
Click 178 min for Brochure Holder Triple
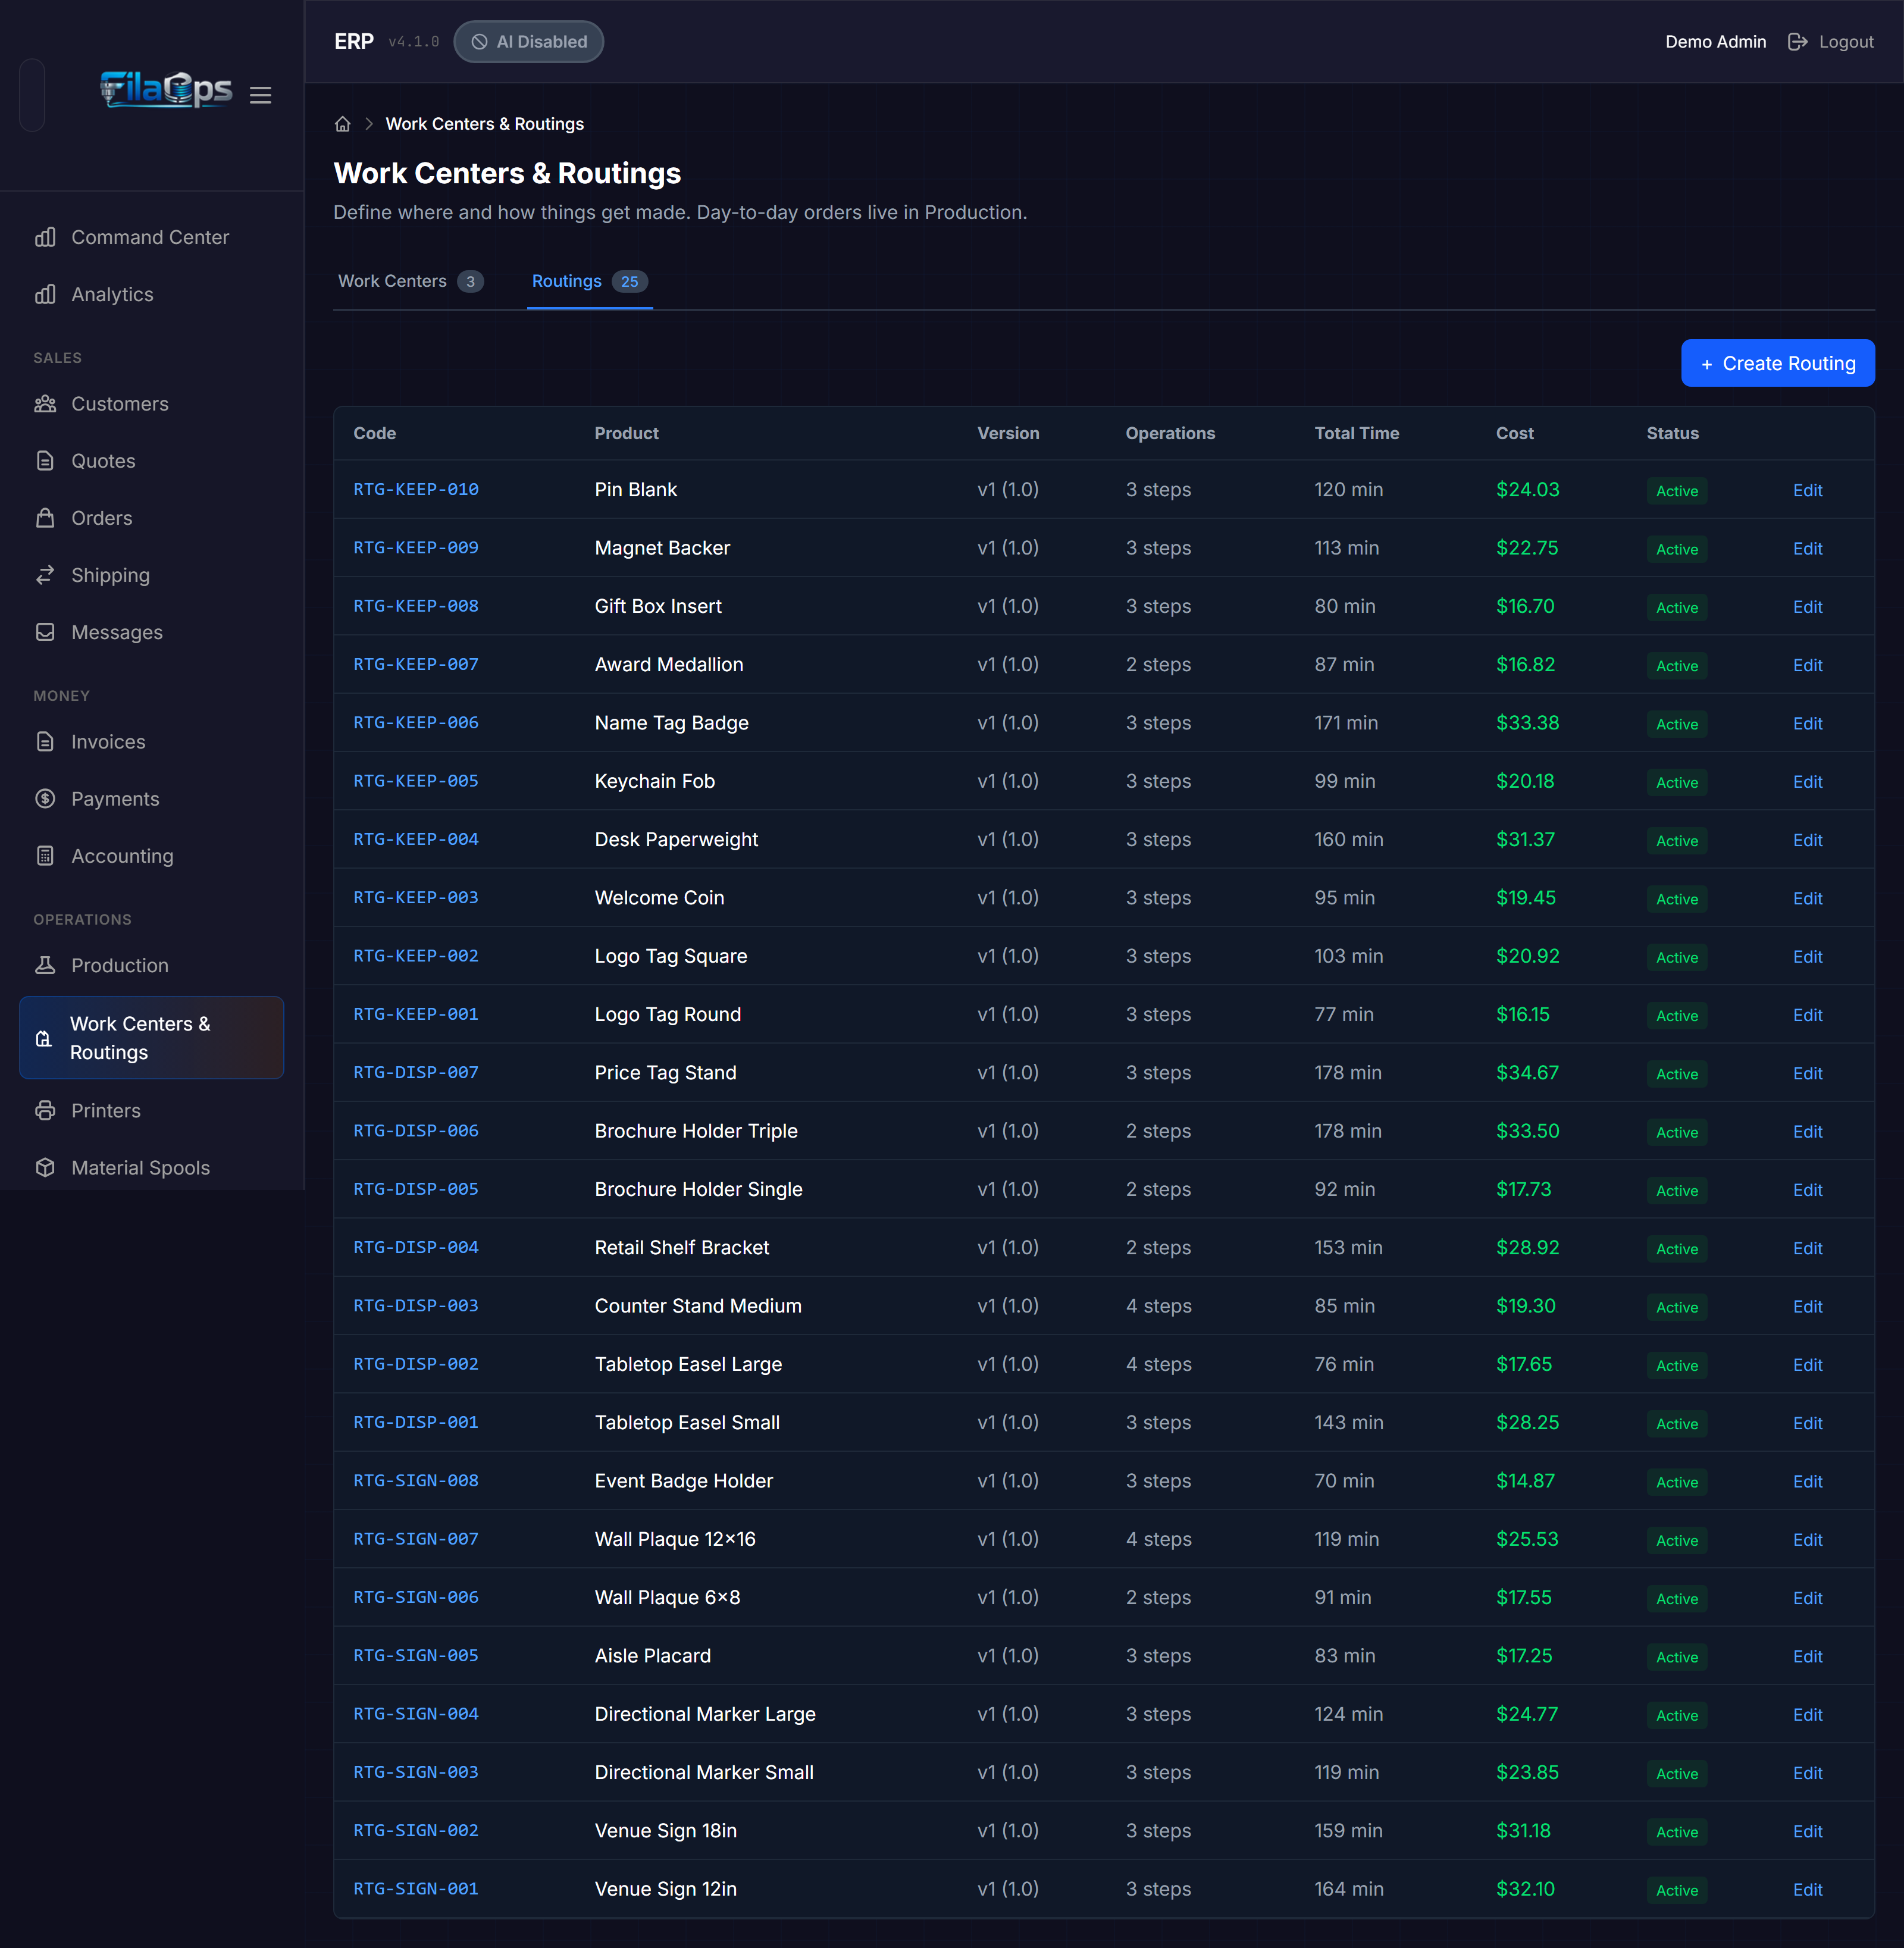(x=1347, y=1131)
